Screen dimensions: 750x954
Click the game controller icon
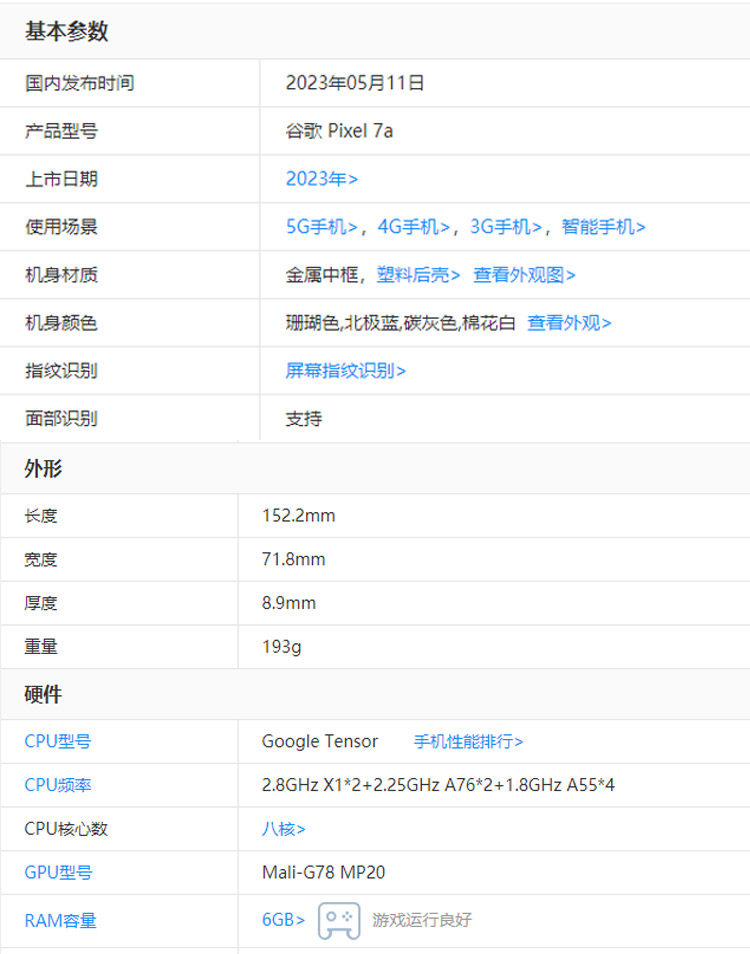pos(339,920)
